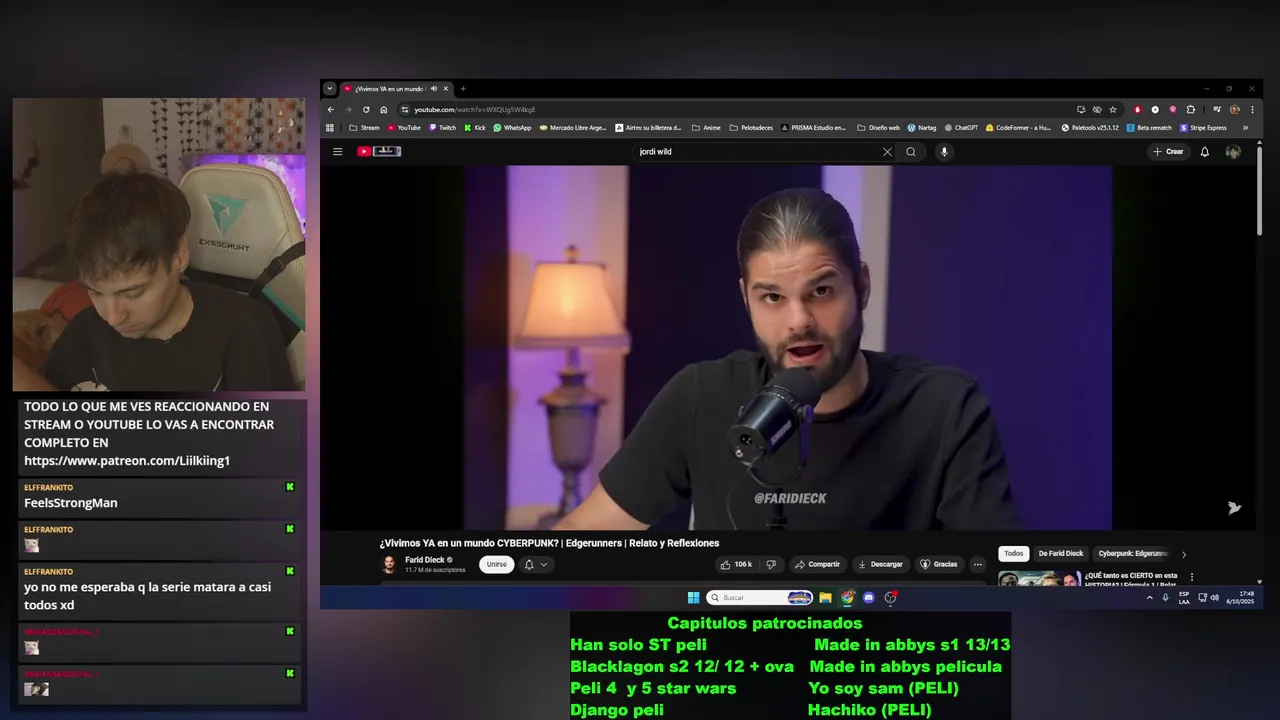Click the Gracias button
Image resolution: width=1280 pixels, height=720 pixels.
tap(939, 564)
